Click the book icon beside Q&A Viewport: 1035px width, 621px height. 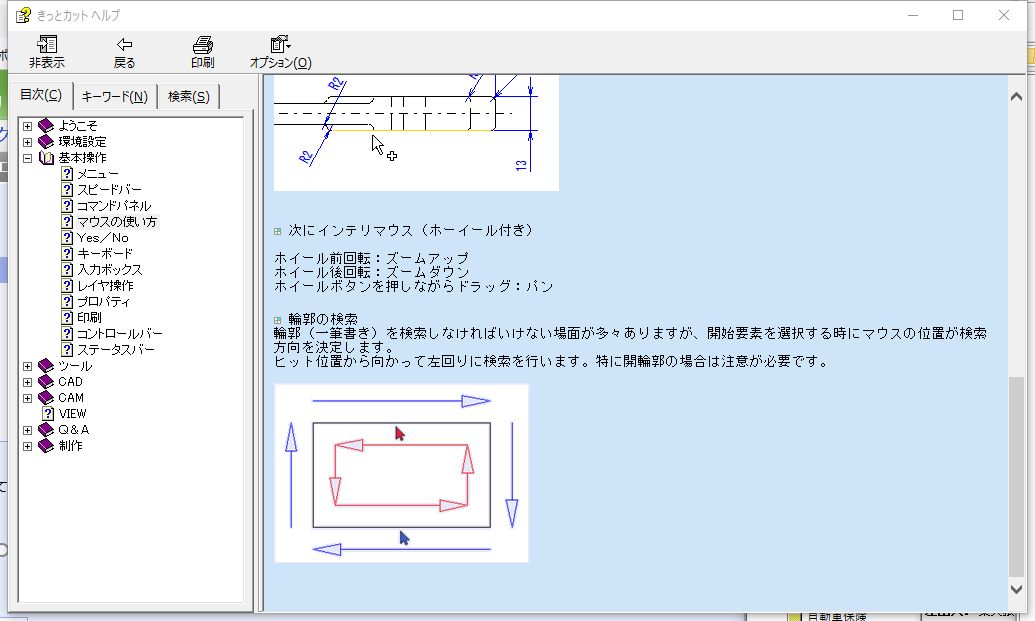pyautogui.click(x=46, y=430)
